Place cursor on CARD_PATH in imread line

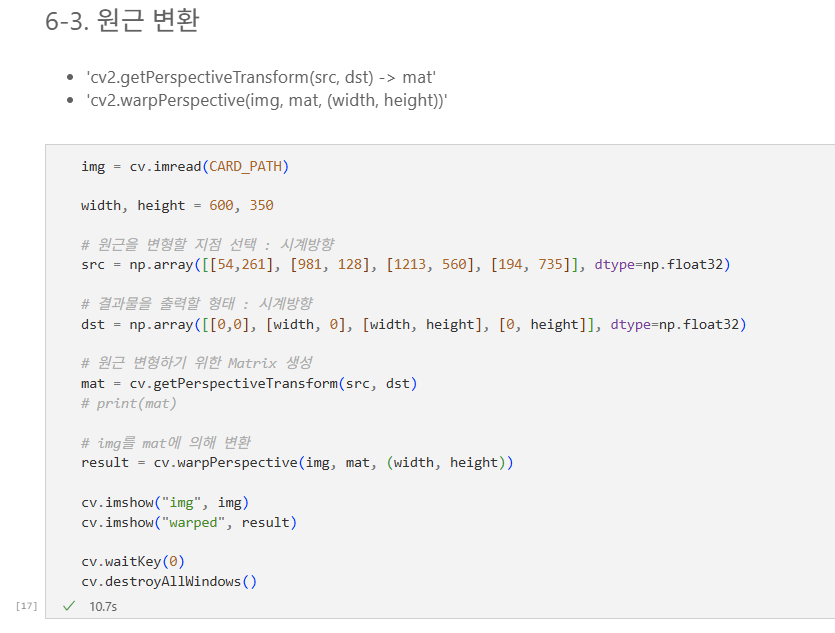[245, 167]
